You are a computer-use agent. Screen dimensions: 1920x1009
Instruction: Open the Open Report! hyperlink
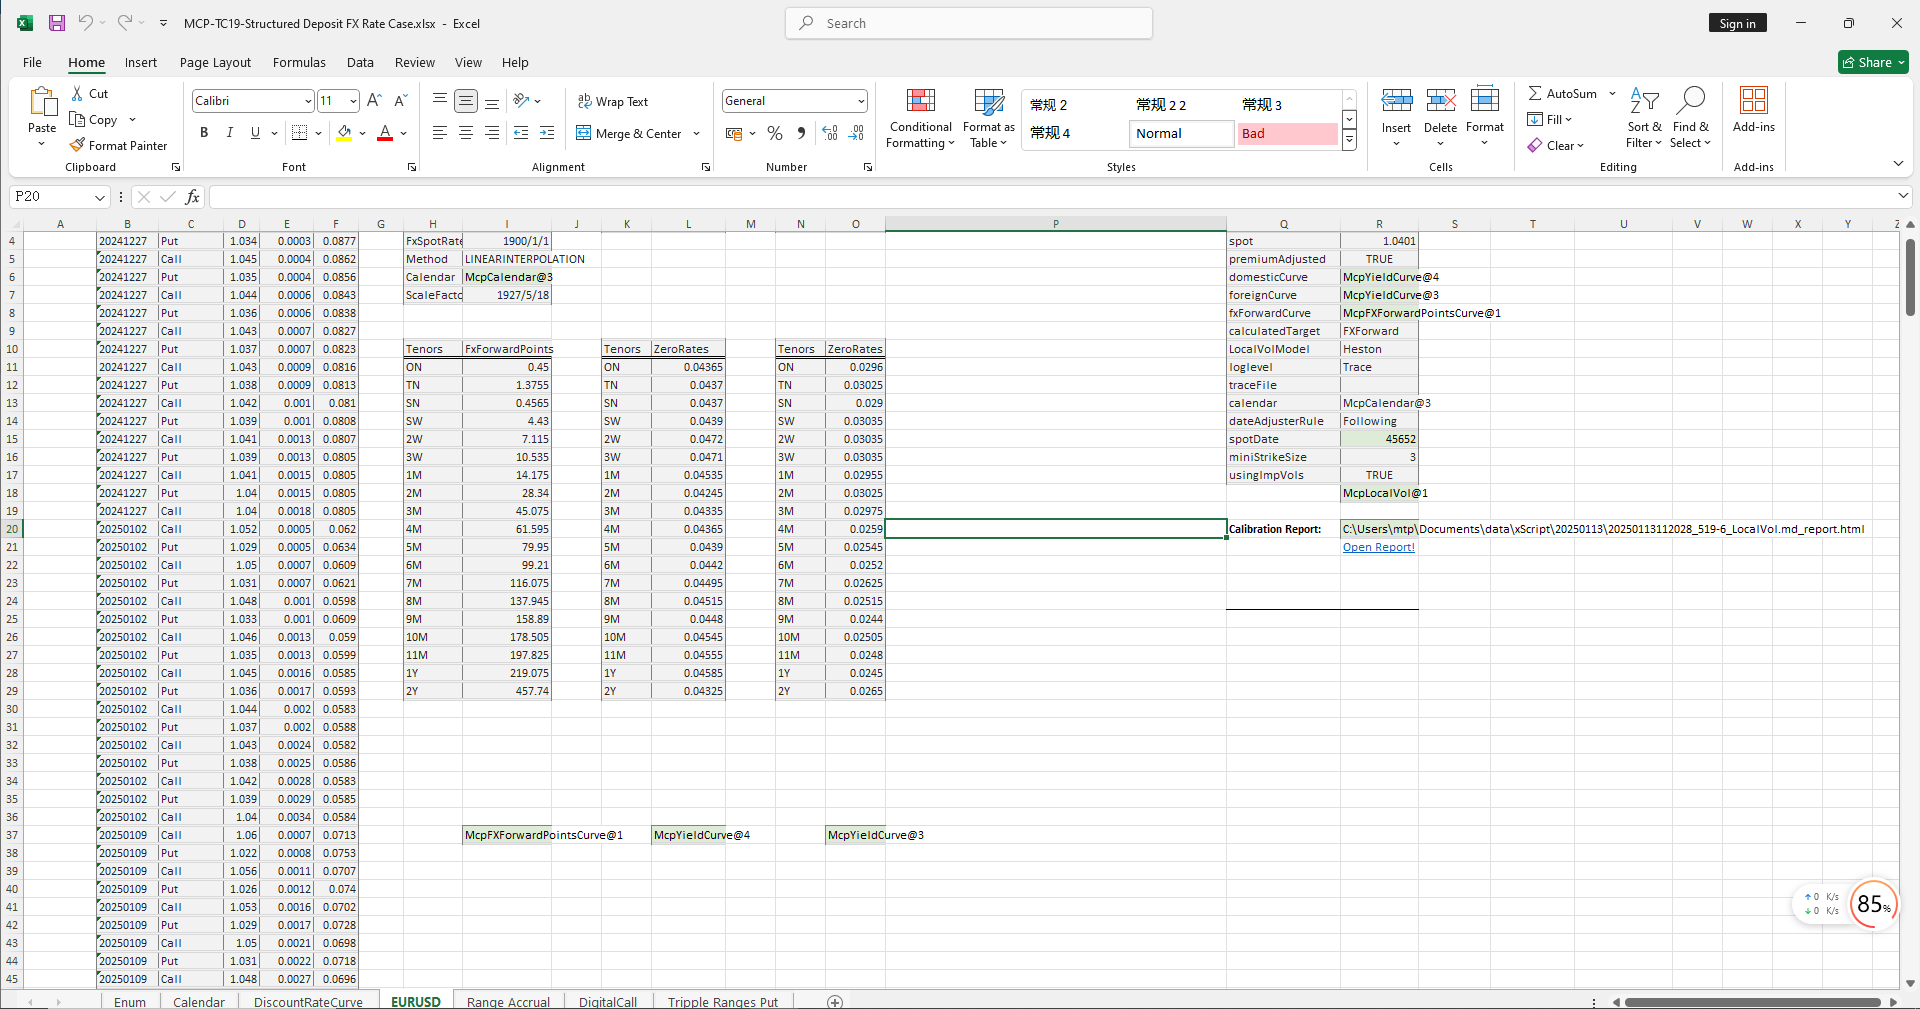[x=1378, y=547]
